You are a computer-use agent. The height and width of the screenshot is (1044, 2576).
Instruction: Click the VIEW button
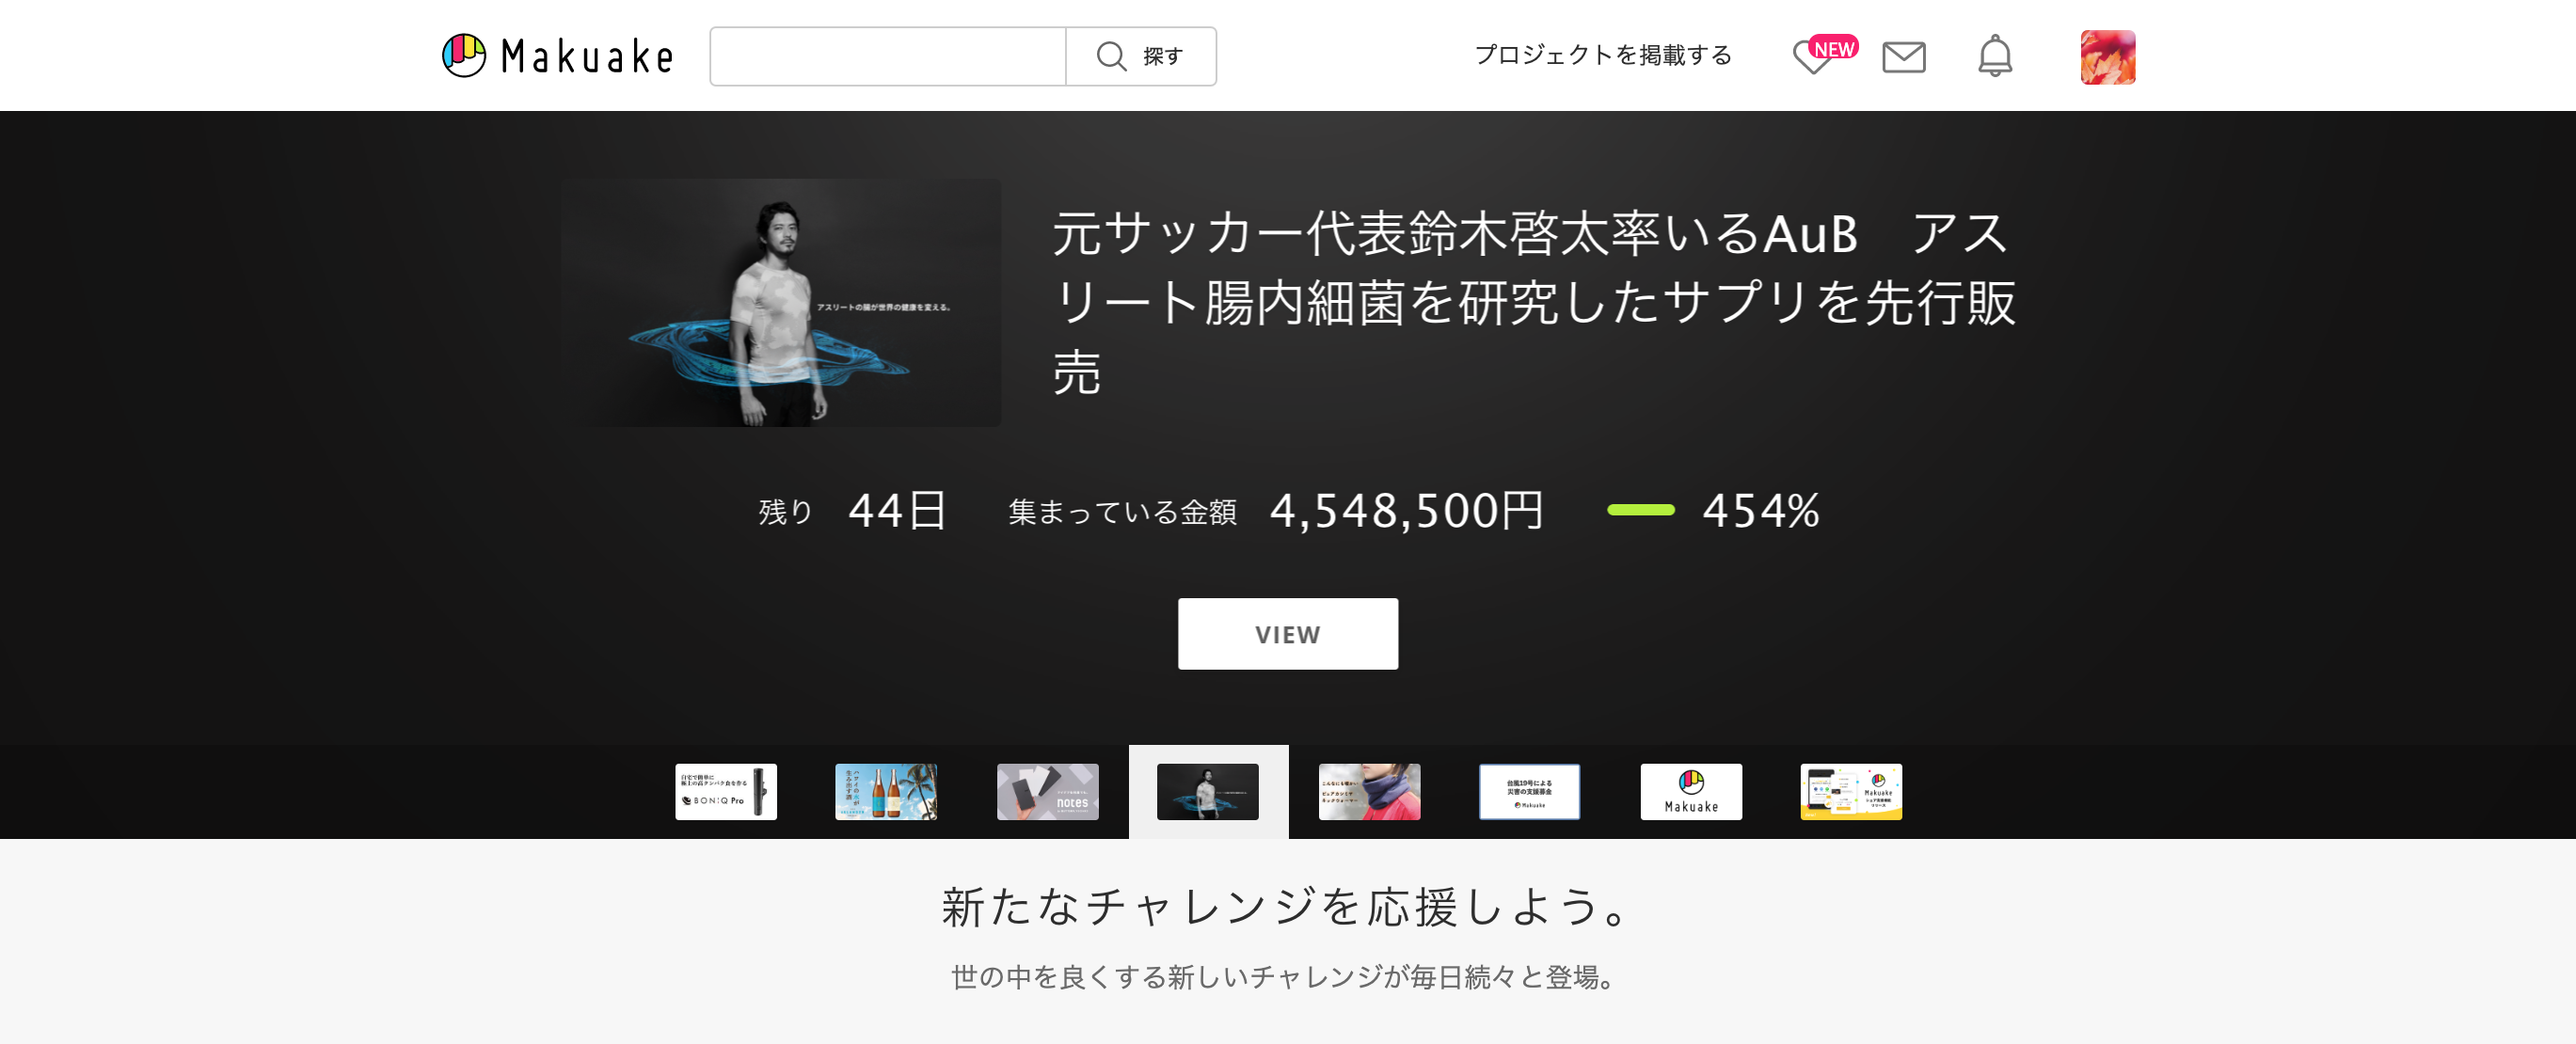(x=1287, y=634)
